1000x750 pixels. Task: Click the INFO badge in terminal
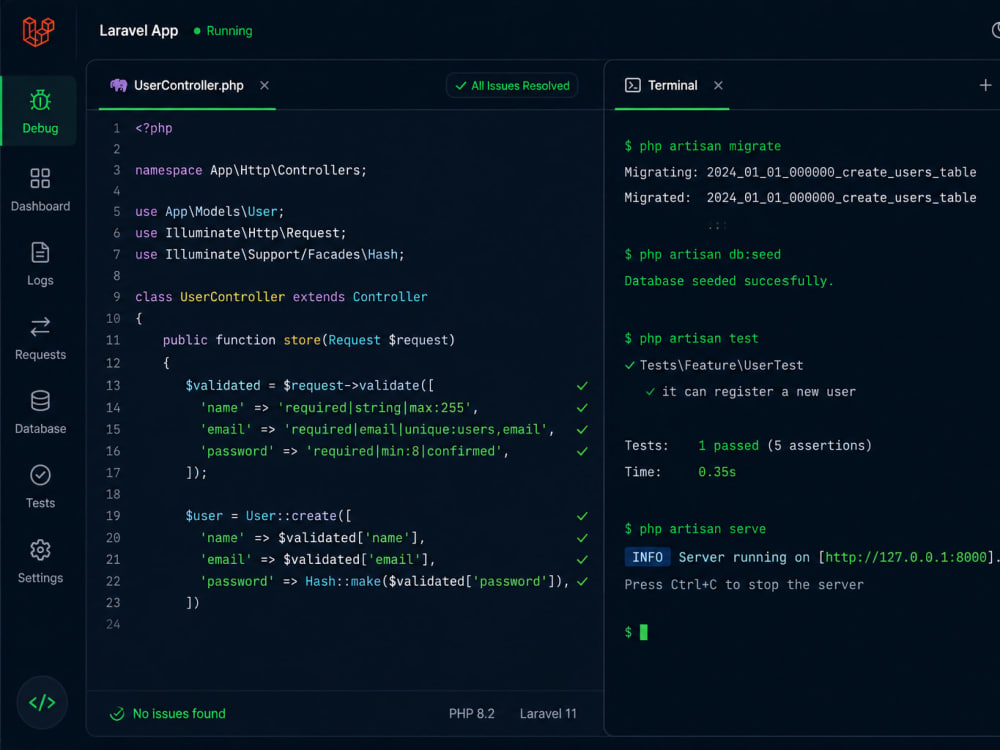(x=647, y=557)
